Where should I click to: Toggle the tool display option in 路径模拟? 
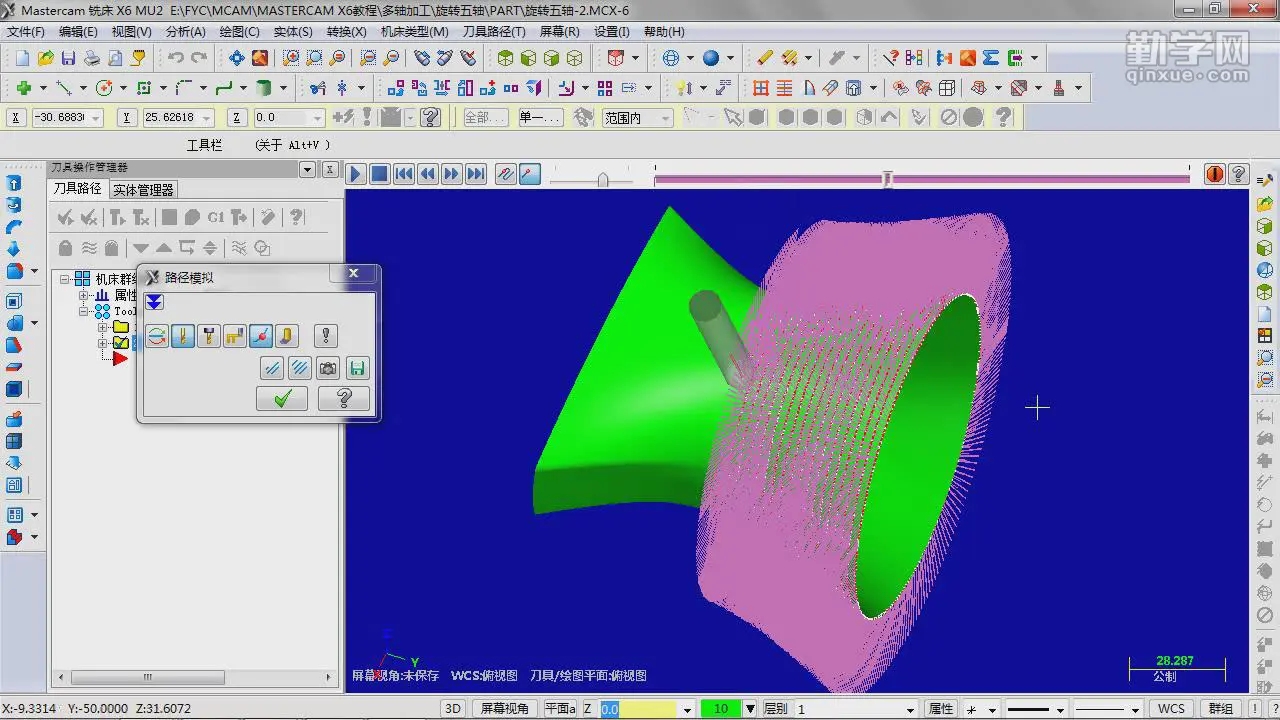183,336
